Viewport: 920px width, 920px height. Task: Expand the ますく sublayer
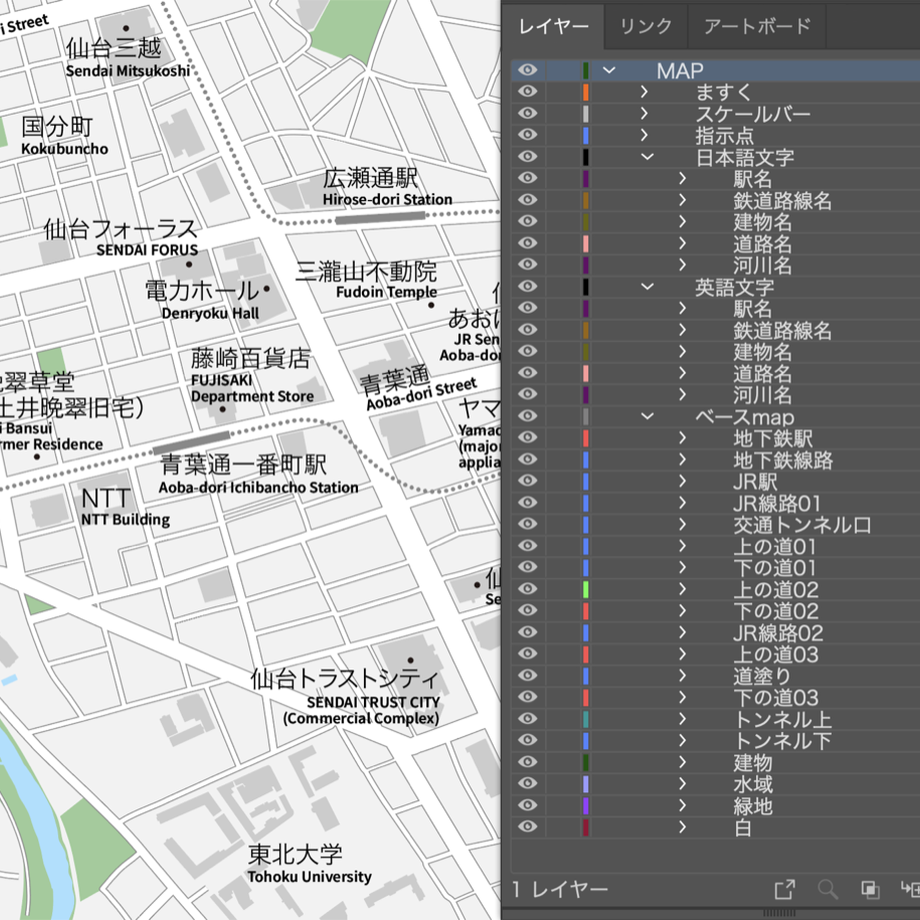point(644,92)
